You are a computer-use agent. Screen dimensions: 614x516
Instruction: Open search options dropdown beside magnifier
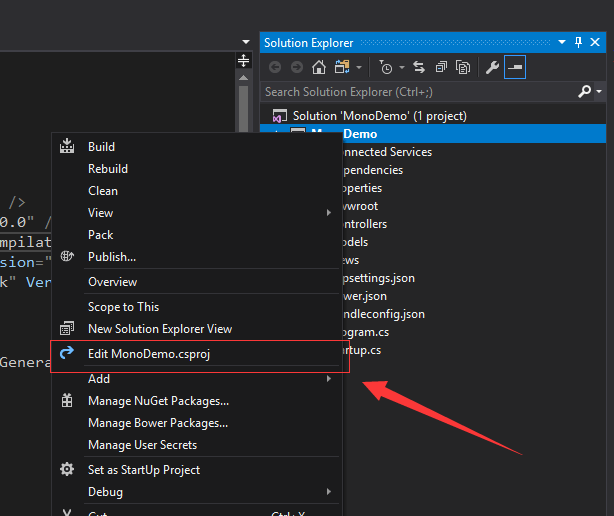point(599,92)
